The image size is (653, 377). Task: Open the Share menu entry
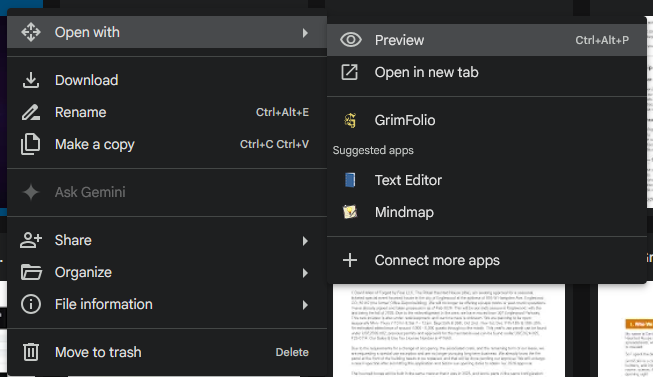click(167, 240)
